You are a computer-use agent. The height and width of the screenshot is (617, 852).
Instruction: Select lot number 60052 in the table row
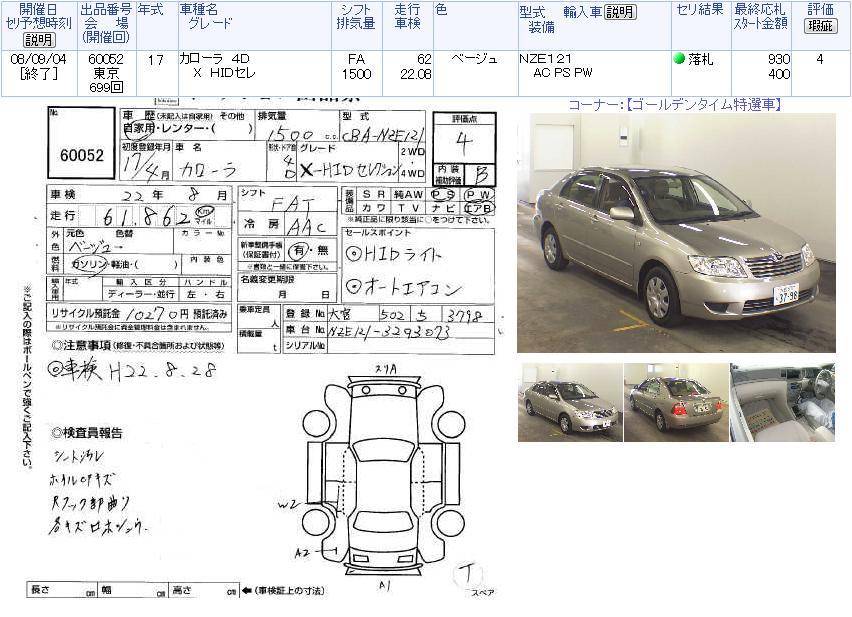tap(106, 59)
